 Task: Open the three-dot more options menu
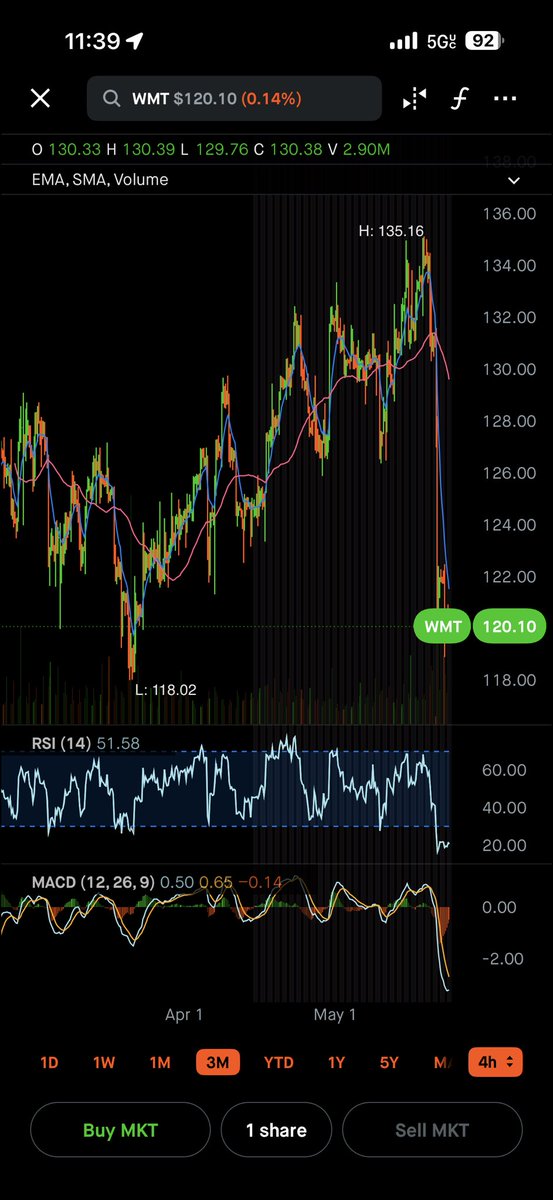coord(506,99)
